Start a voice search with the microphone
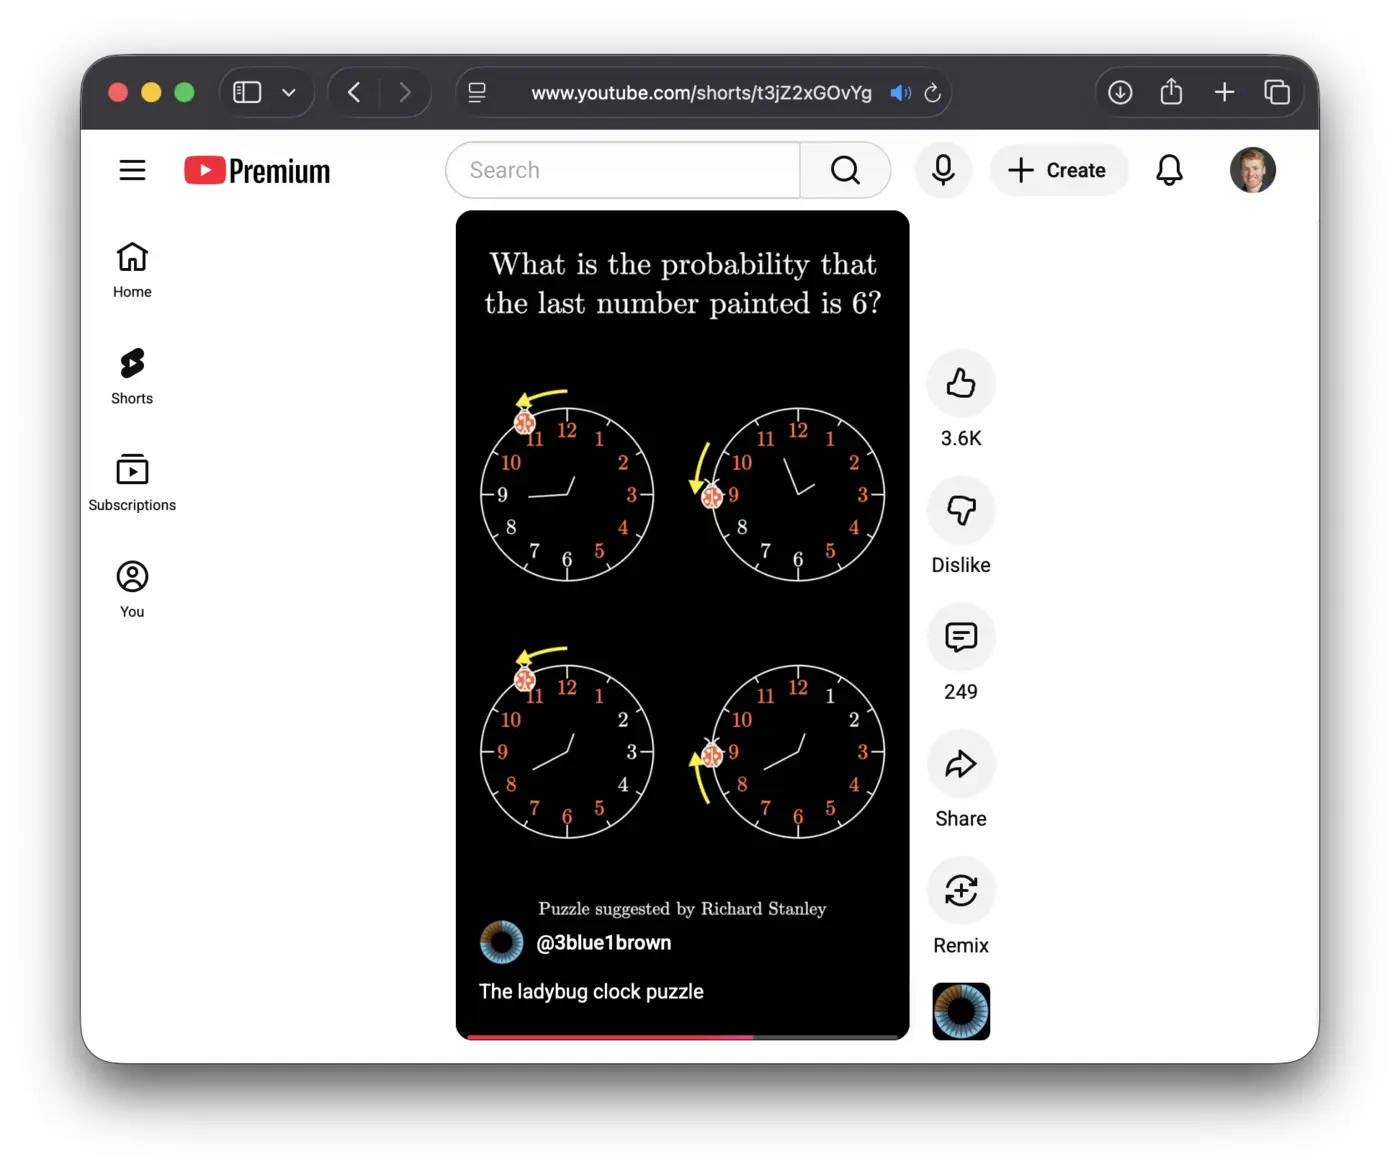Screen dimensions: 1400x1170 [943, 170]
